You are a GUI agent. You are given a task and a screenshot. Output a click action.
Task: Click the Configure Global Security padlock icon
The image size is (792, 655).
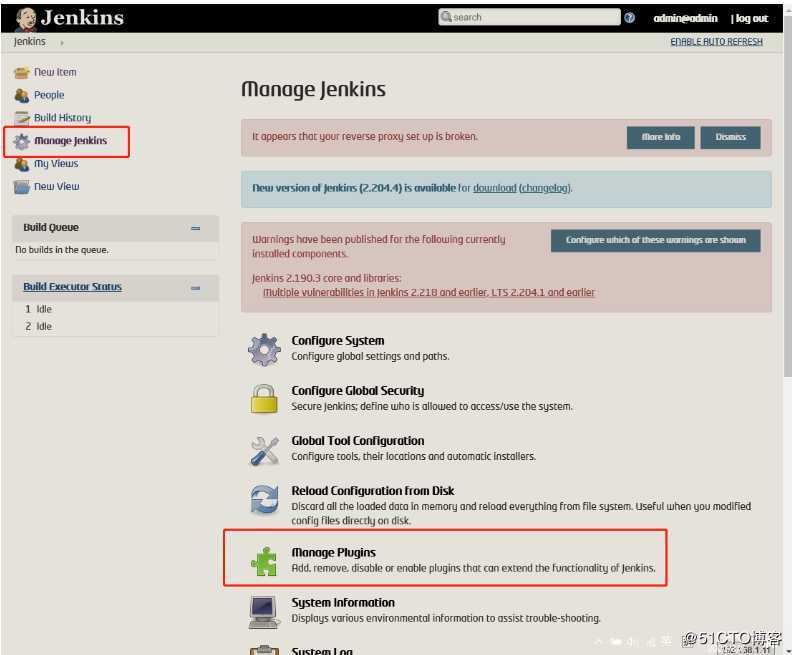(x=264, y=399)
